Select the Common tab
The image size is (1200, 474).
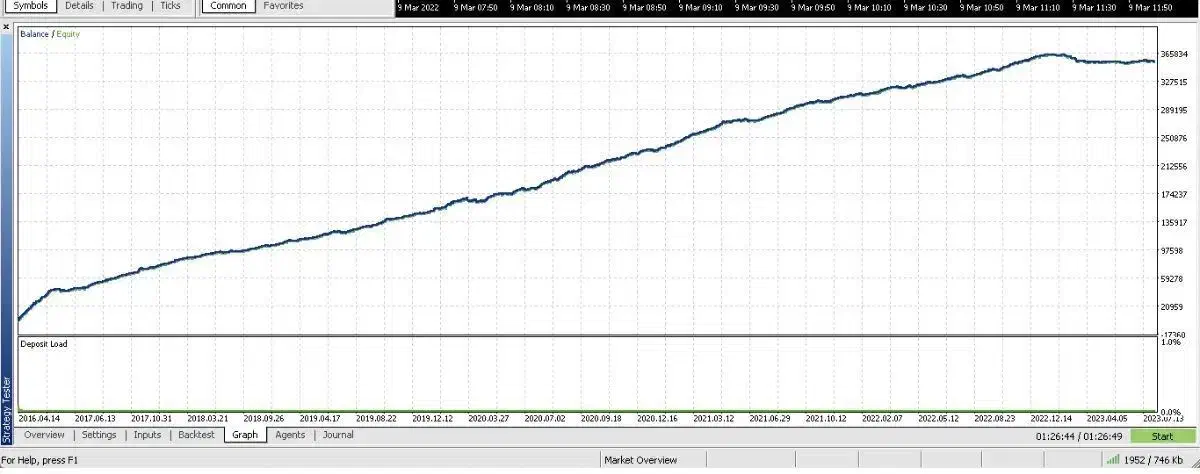pyautogui.click(x=228, y=6)
